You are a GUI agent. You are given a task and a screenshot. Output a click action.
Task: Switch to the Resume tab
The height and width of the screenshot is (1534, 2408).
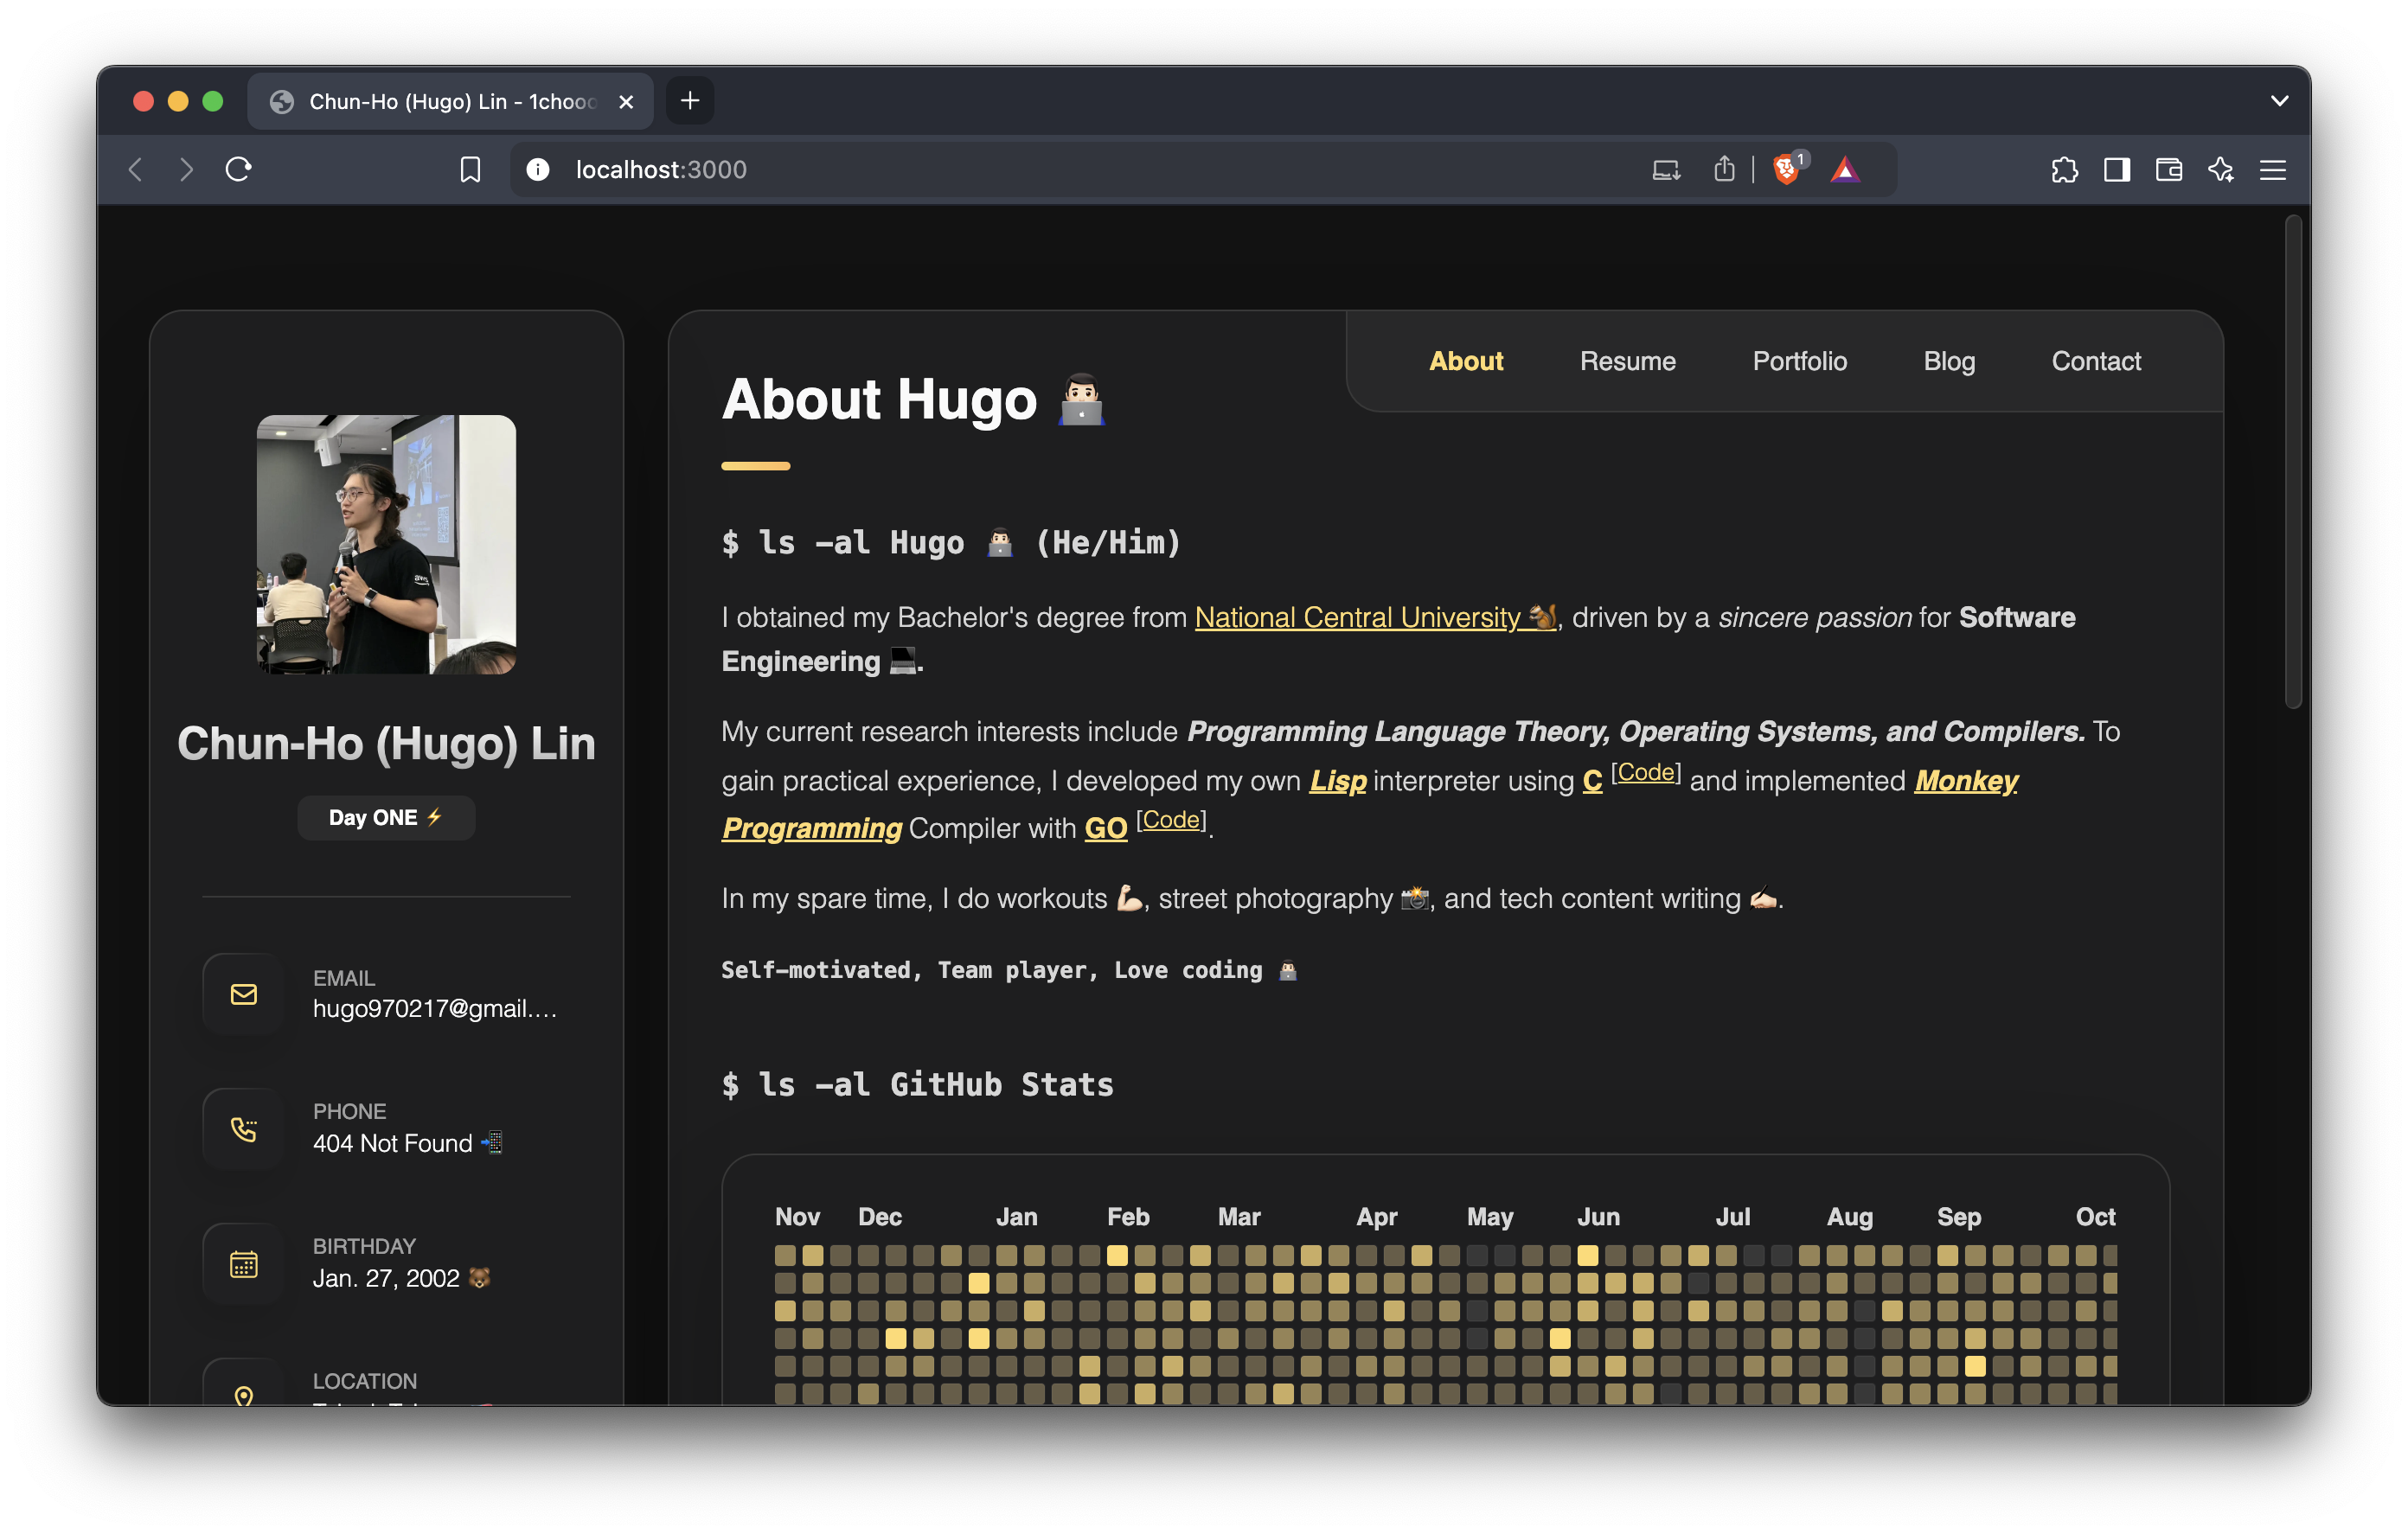tap(1630, 361)
